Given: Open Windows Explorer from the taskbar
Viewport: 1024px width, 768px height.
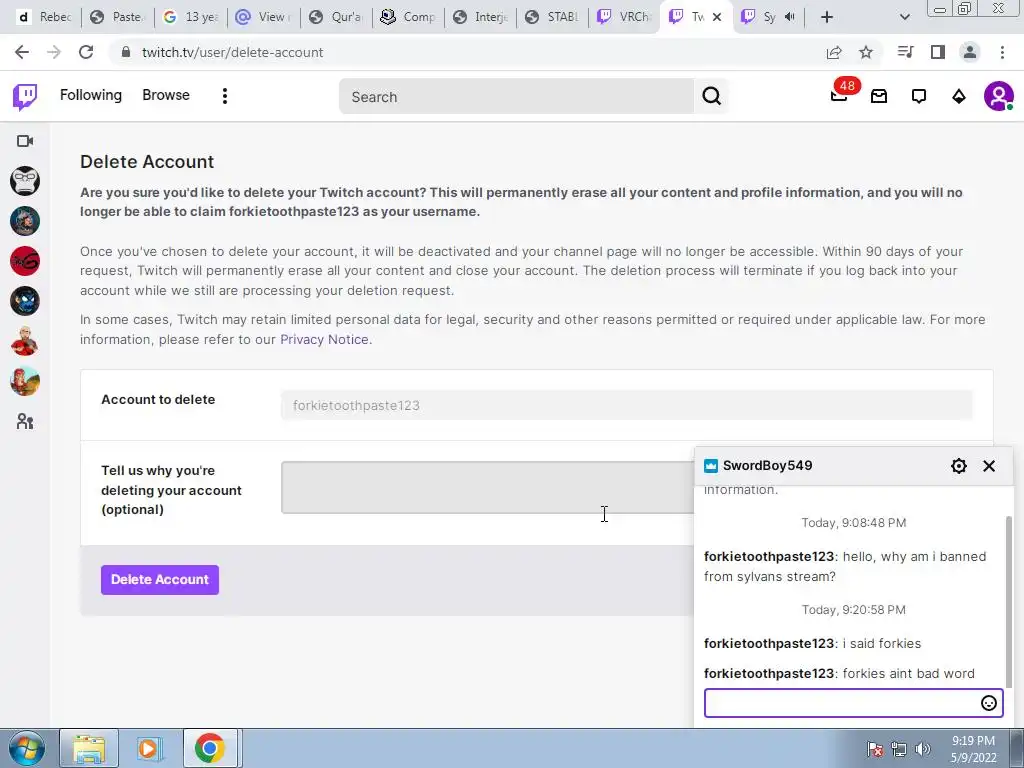Looking at the screenshot, I should coord(89,748).
